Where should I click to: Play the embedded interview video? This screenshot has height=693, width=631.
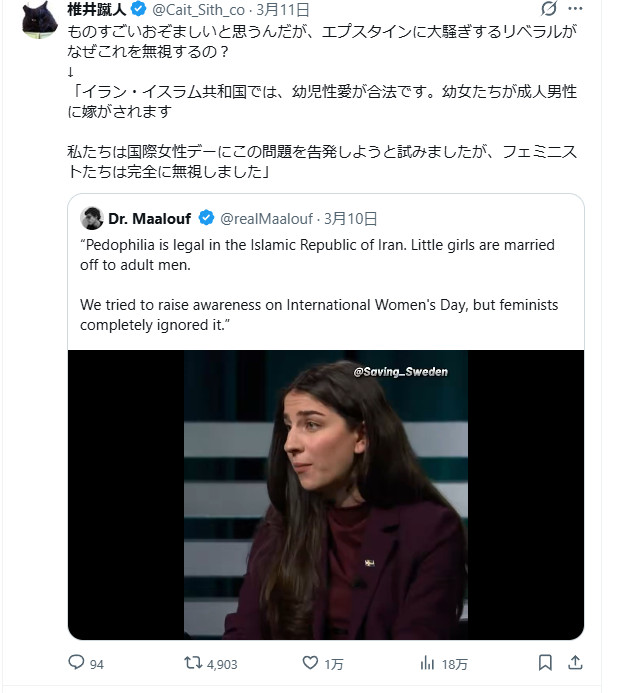[326, 495]
